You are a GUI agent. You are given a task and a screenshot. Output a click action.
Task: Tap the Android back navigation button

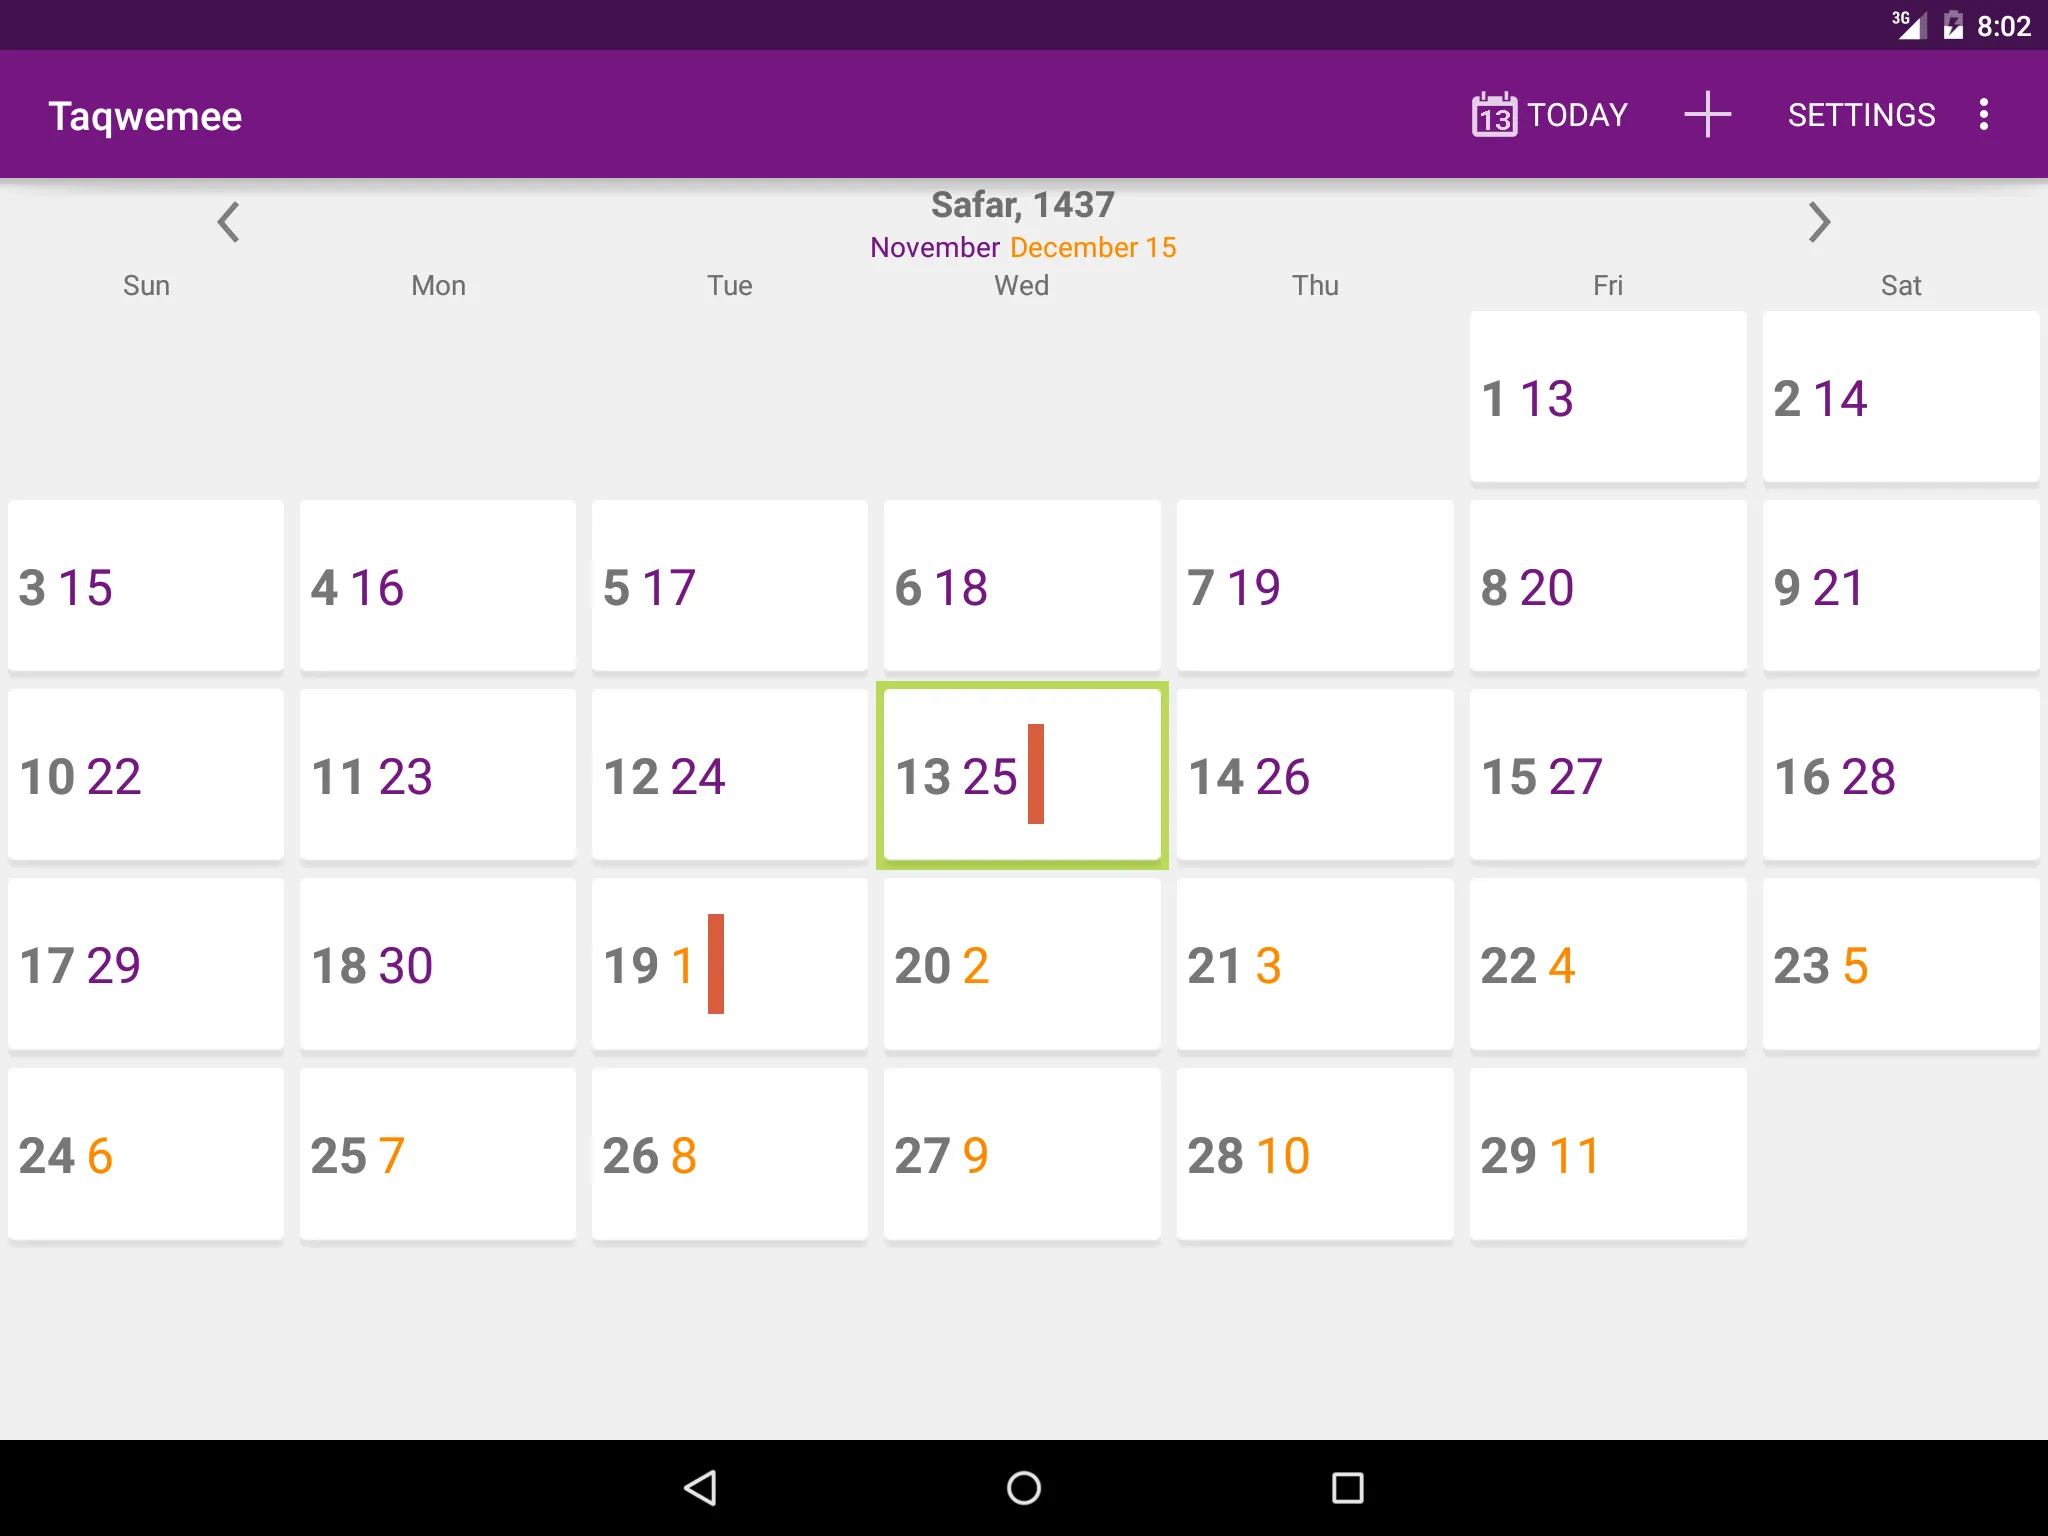pyautogui.click(x=700, y=1488)
